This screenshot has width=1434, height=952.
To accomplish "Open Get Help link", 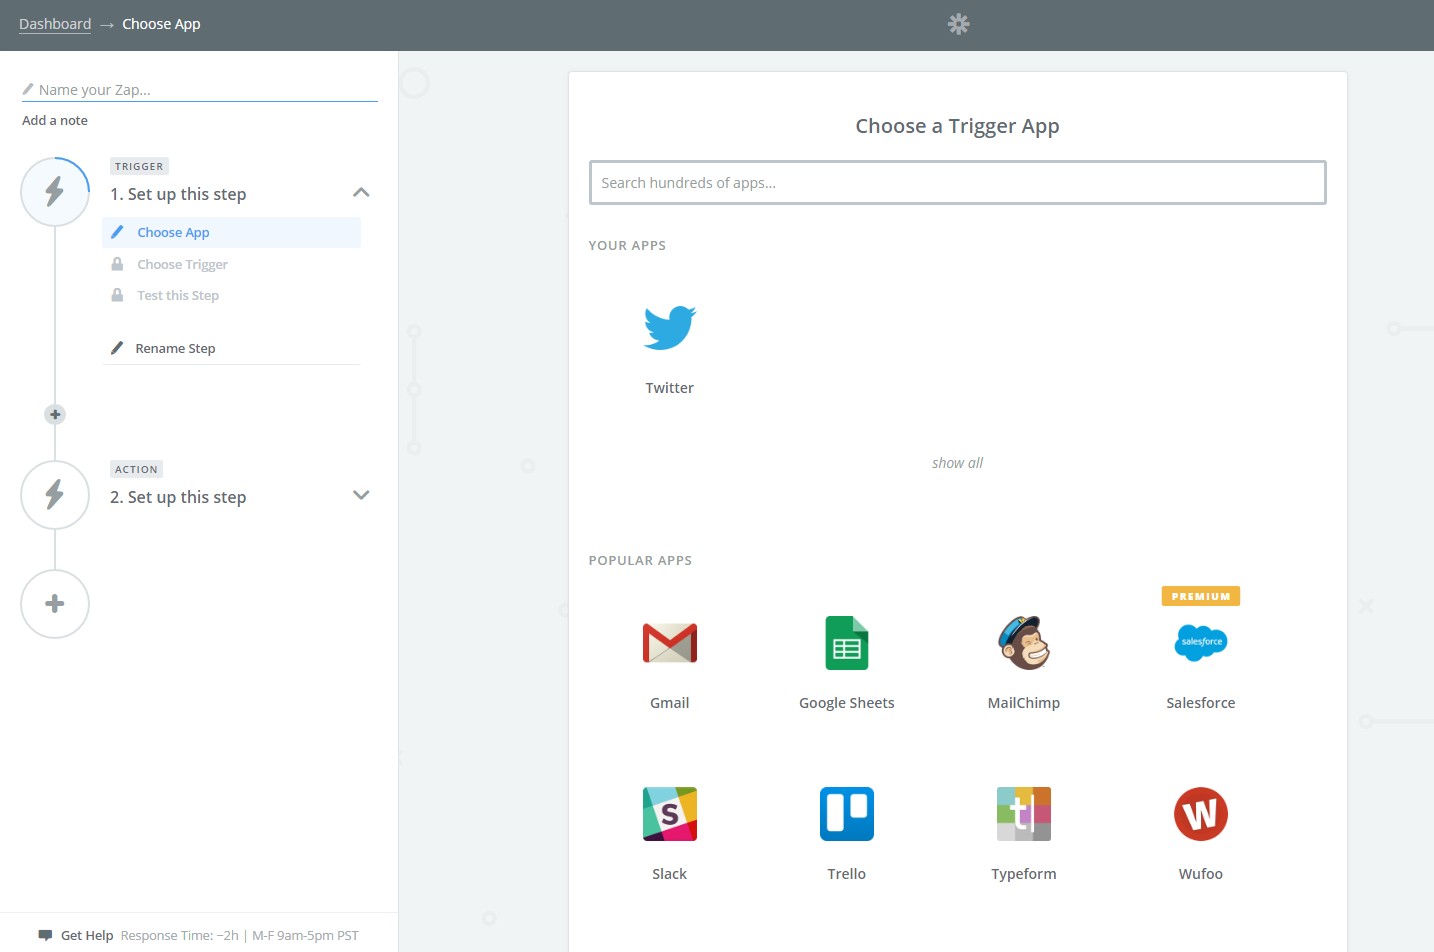I will (87, 936).
